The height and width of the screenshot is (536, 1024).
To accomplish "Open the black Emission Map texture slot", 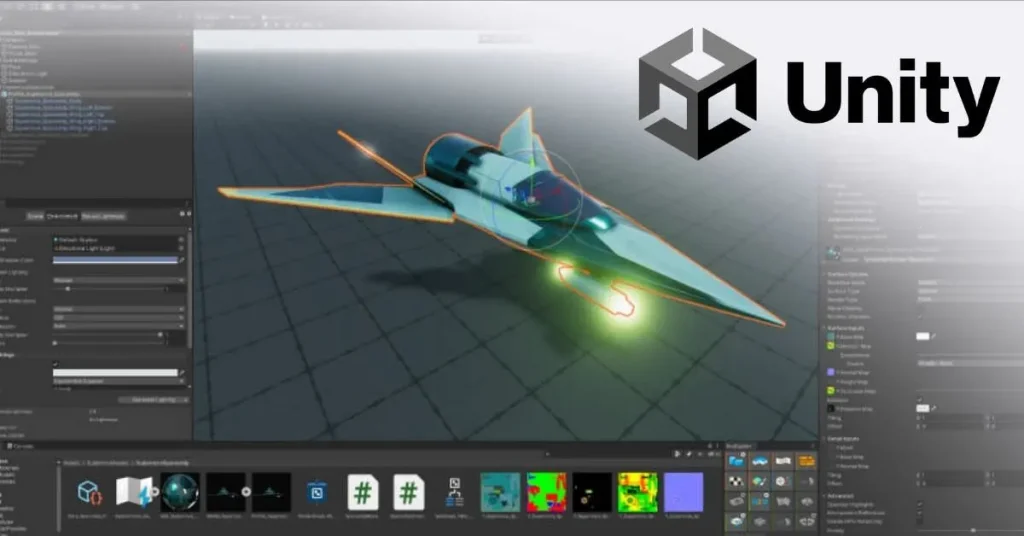I will (x=831, y=409).
